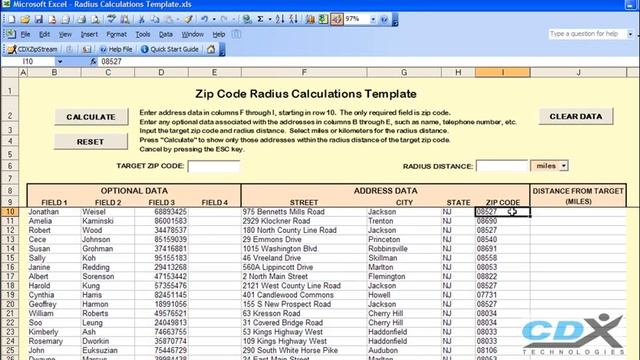Screen dimensions: 640x360
Task: Click the fx Insert Function icon
Action: tap(93, 62)
